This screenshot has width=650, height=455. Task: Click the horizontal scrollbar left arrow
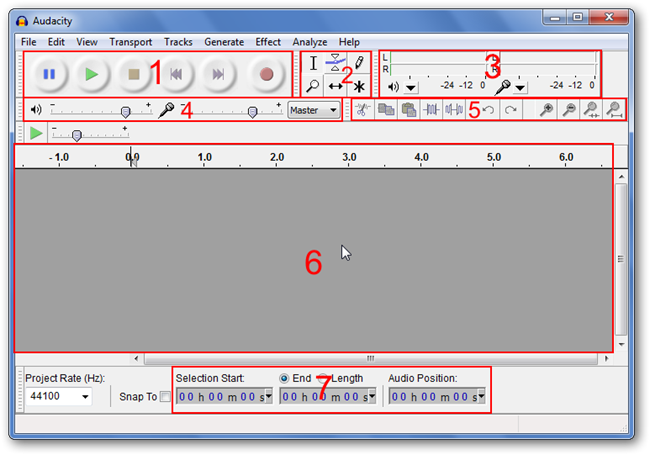(x=137, y=358)
